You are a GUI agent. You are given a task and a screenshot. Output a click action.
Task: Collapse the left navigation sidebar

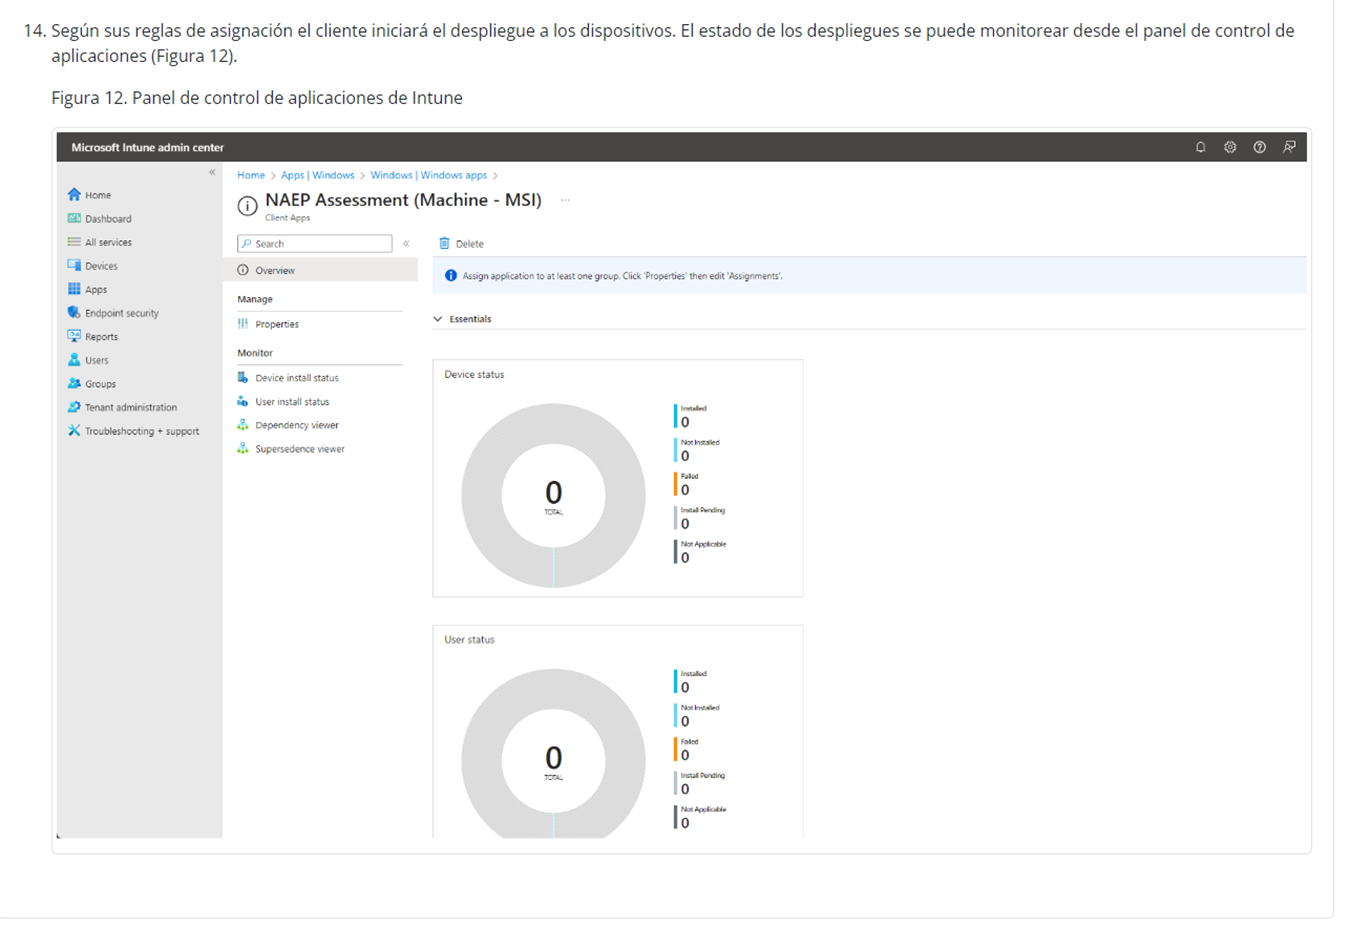tap(212, 172)
